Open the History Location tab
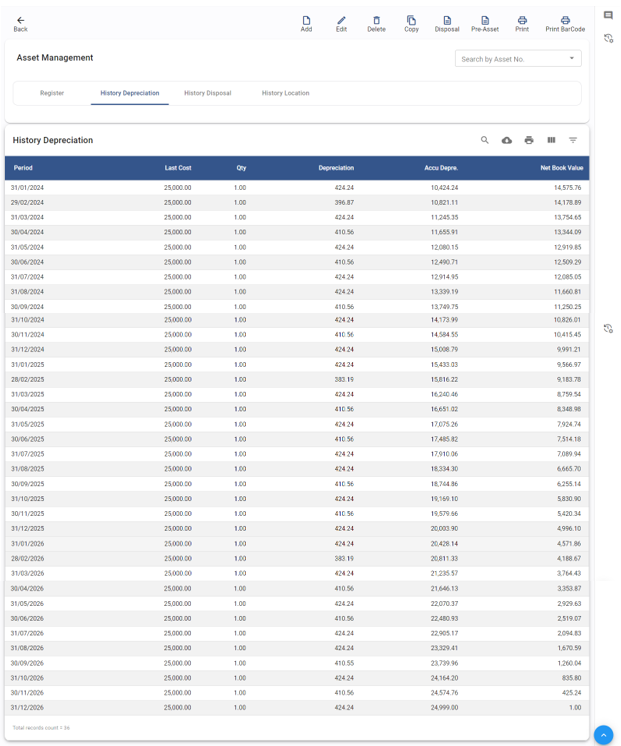The image size is (621, 746). tap(285, 93)
